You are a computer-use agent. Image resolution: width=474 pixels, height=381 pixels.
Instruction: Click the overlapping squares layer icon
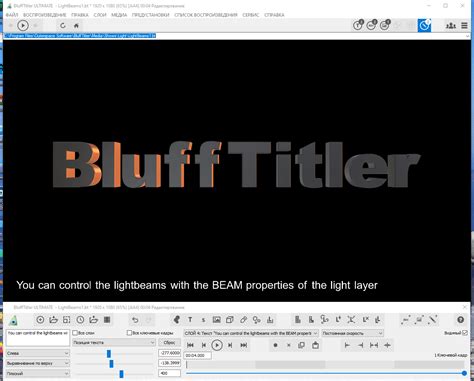(x=230, y=320)
